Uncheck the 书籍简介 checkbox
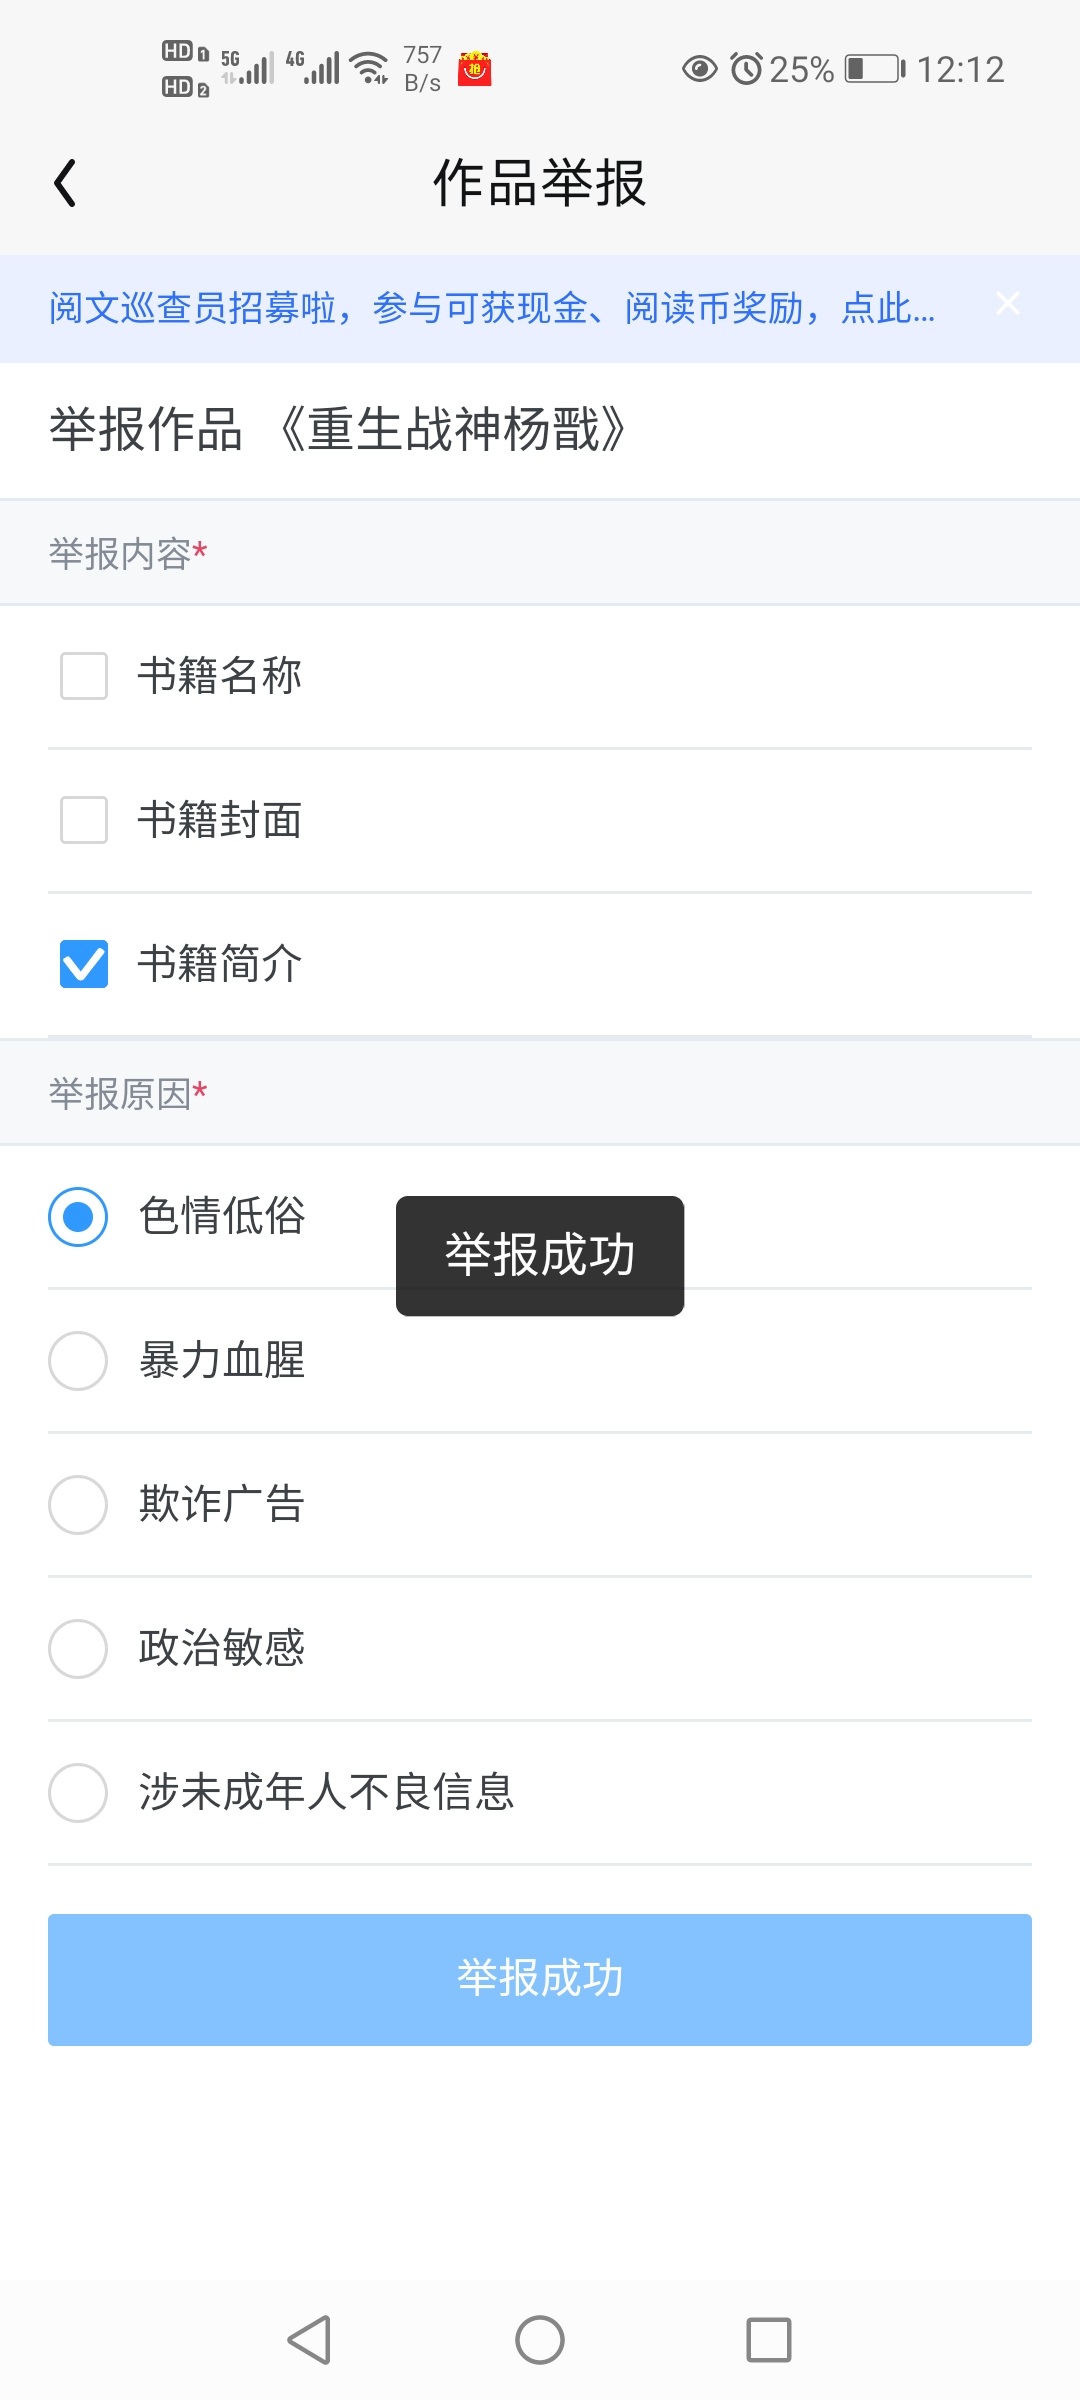The width and height of the screenshot is (1080, 2400). point(84,964)
